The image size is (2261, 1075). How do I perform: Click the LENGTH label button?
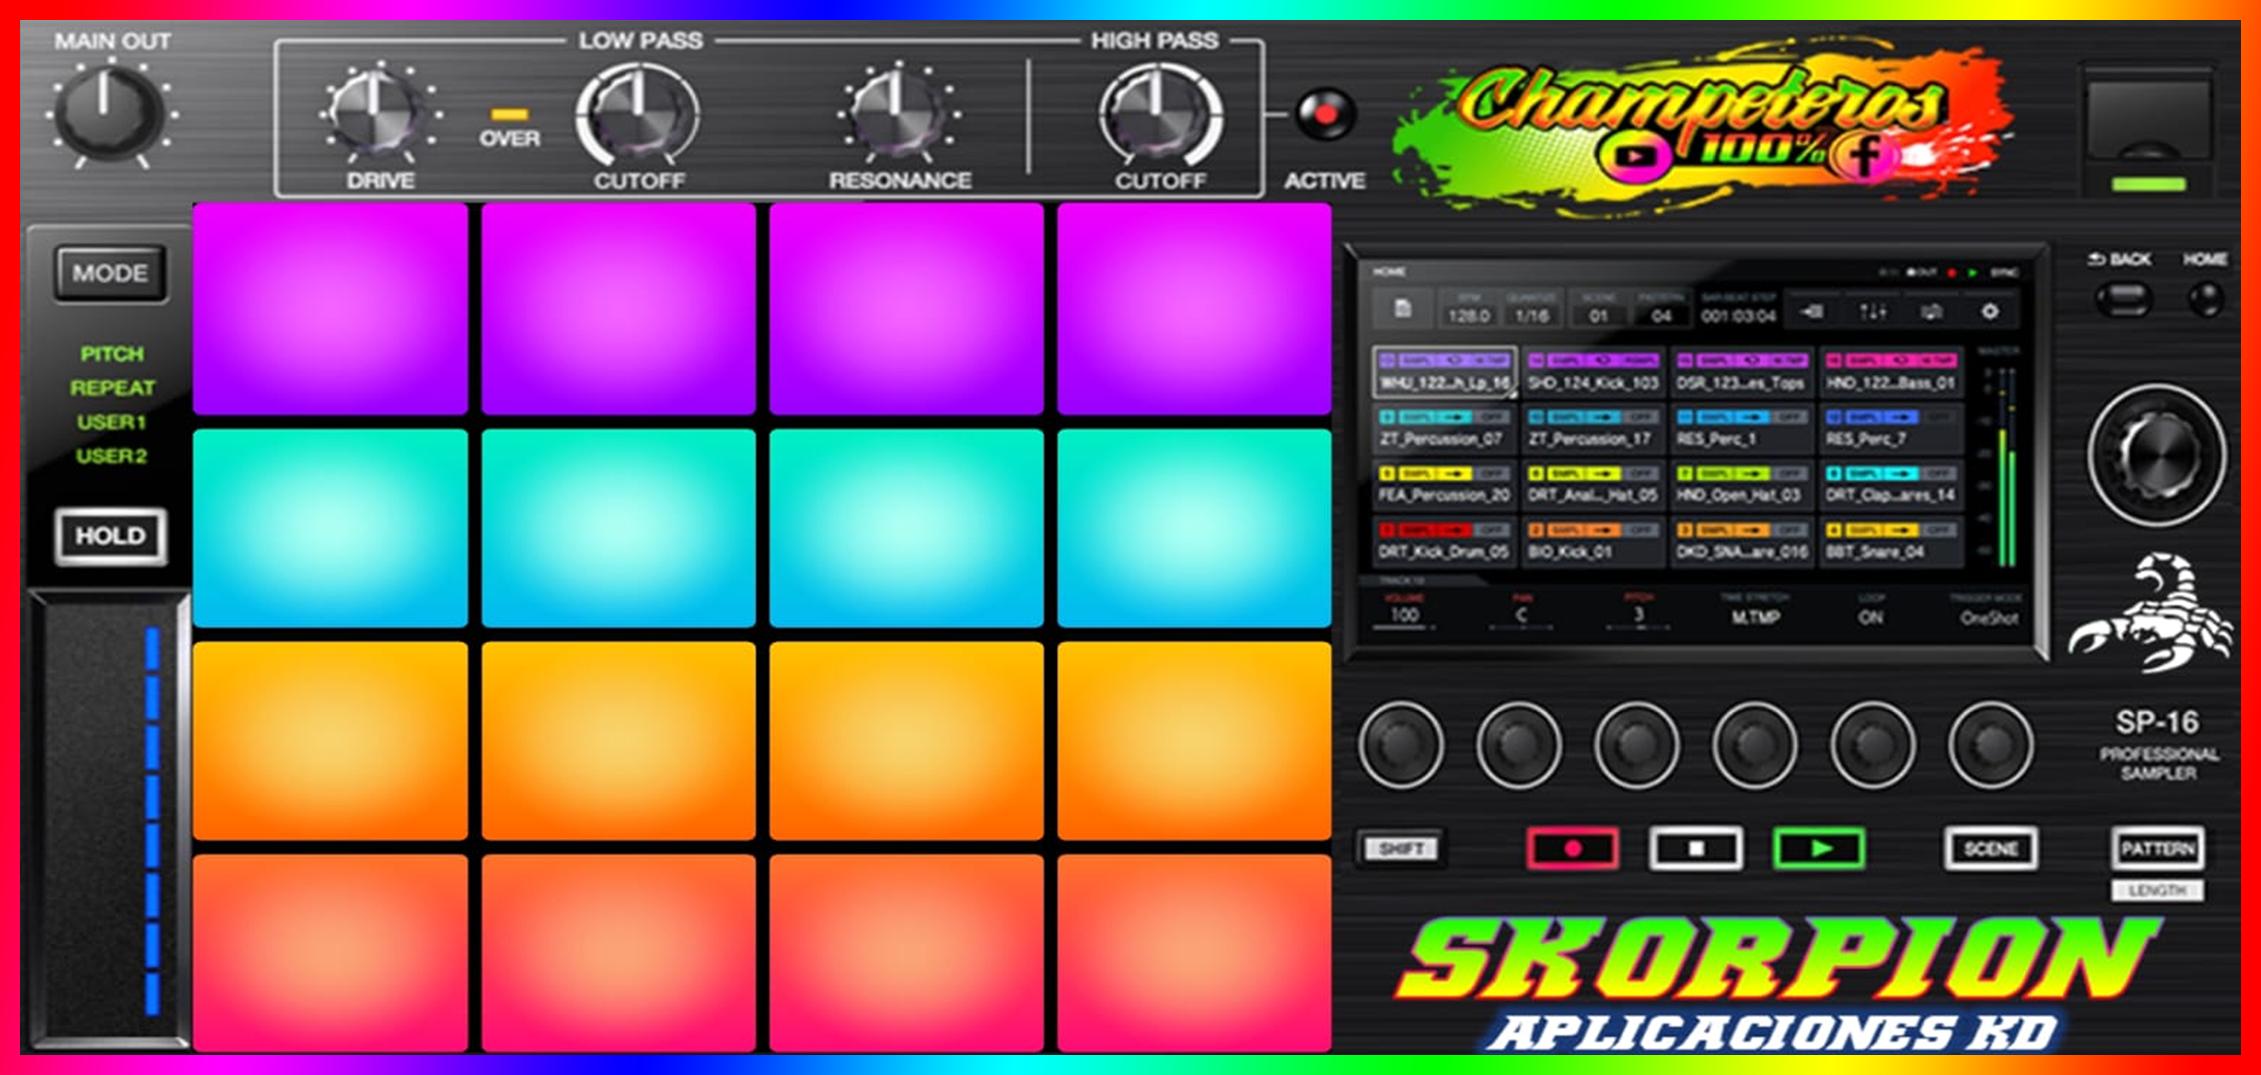coord(2157,890)
